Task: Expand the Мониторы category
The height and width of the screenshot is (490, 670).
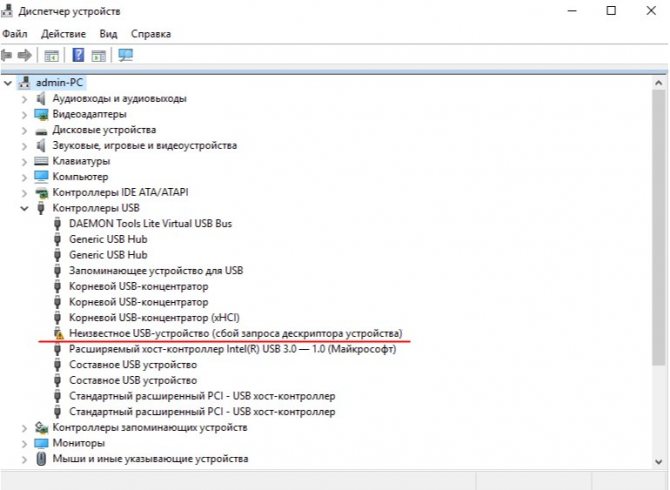Action: click(24, 443)
